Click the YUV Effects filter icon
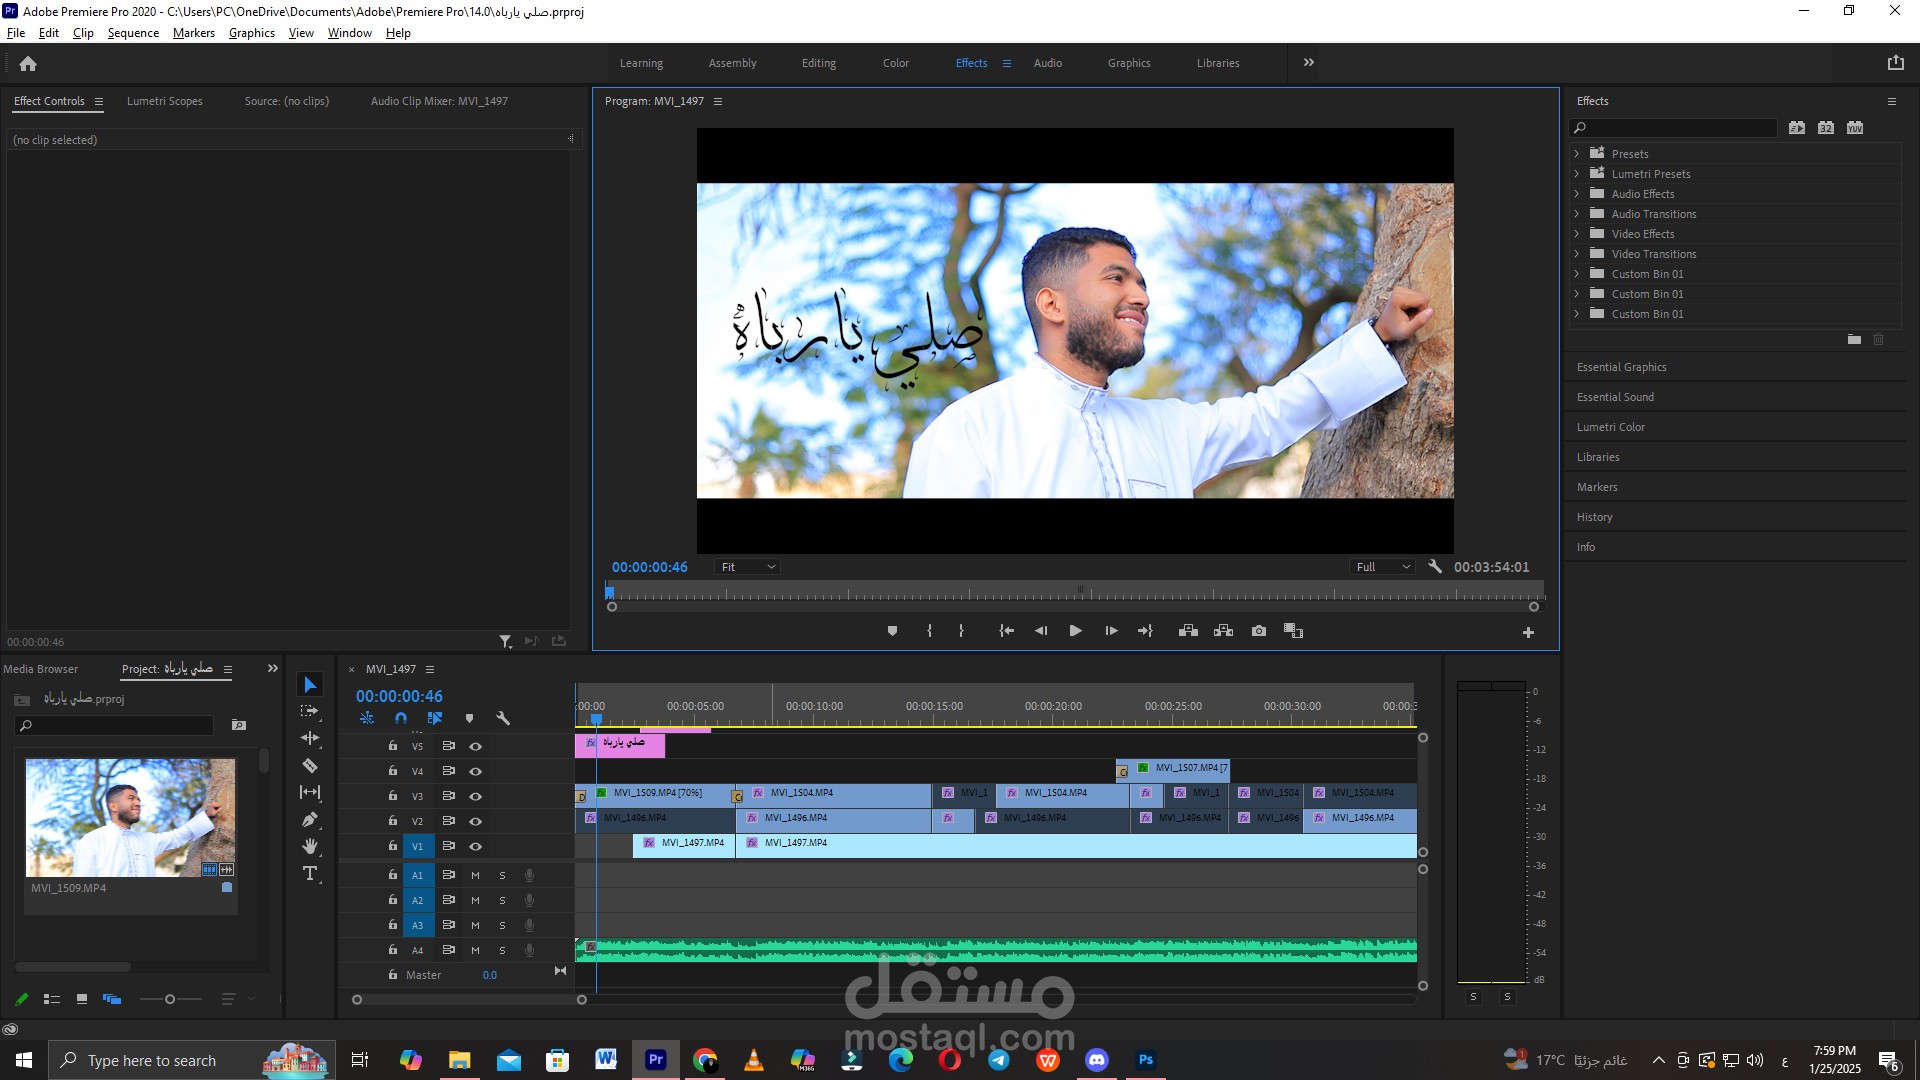 point(1855,128)
